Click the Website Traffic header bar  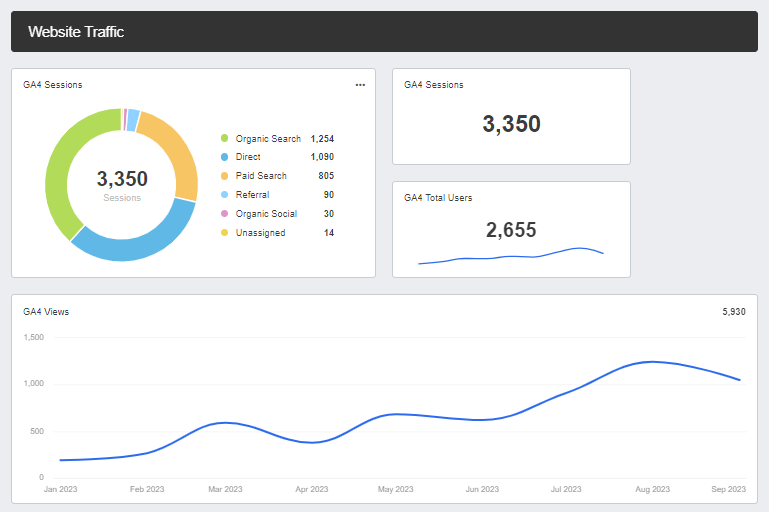[x=384, y=32]
